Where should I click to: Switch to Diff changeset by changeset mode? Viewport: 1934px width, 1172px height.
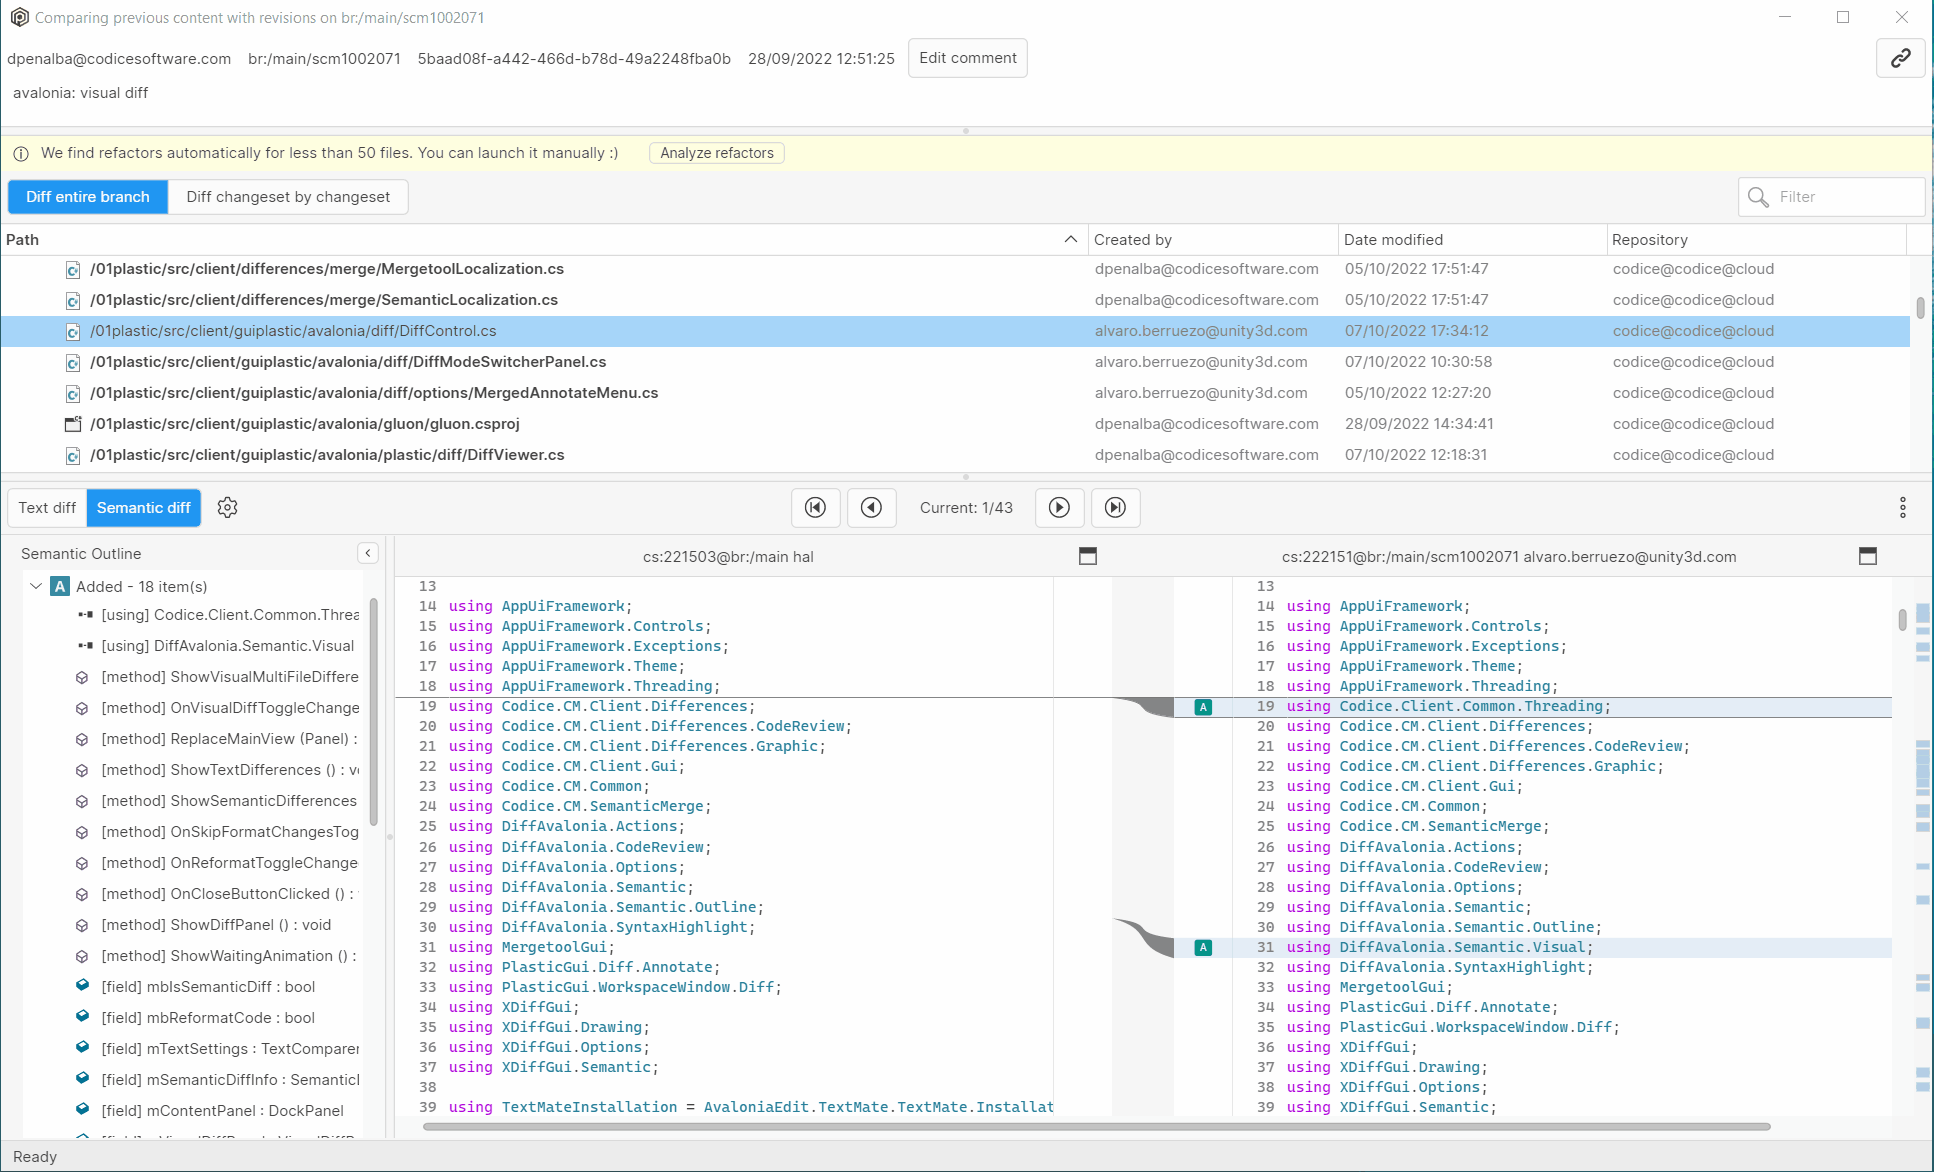pyautogui.click(x=287, y=196)
